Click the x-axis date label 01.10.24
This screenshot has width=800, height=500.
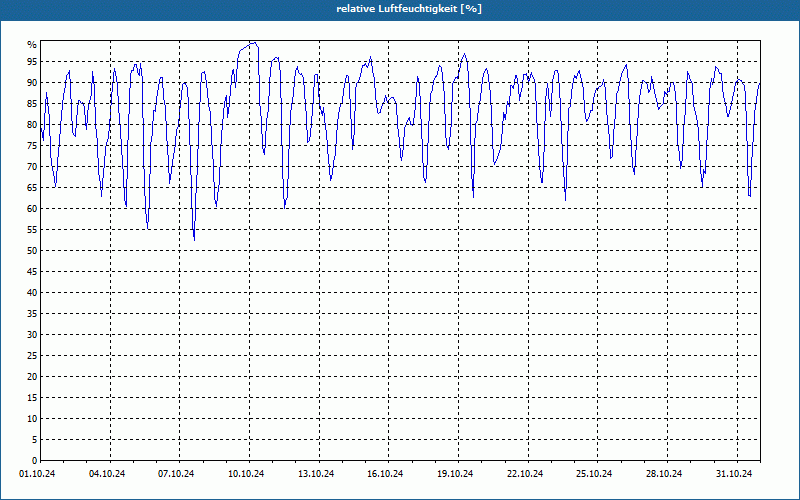click(37, 474)
